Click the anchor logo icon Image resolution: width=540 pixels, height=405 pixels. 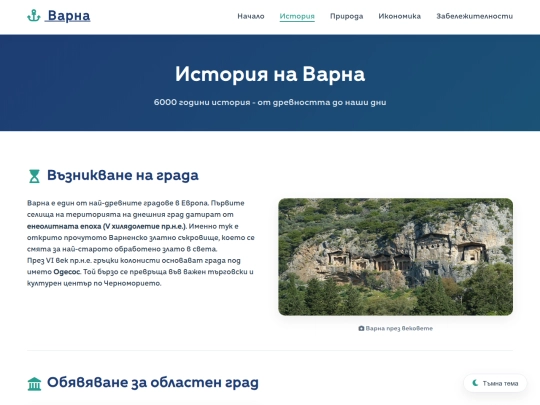34,16
